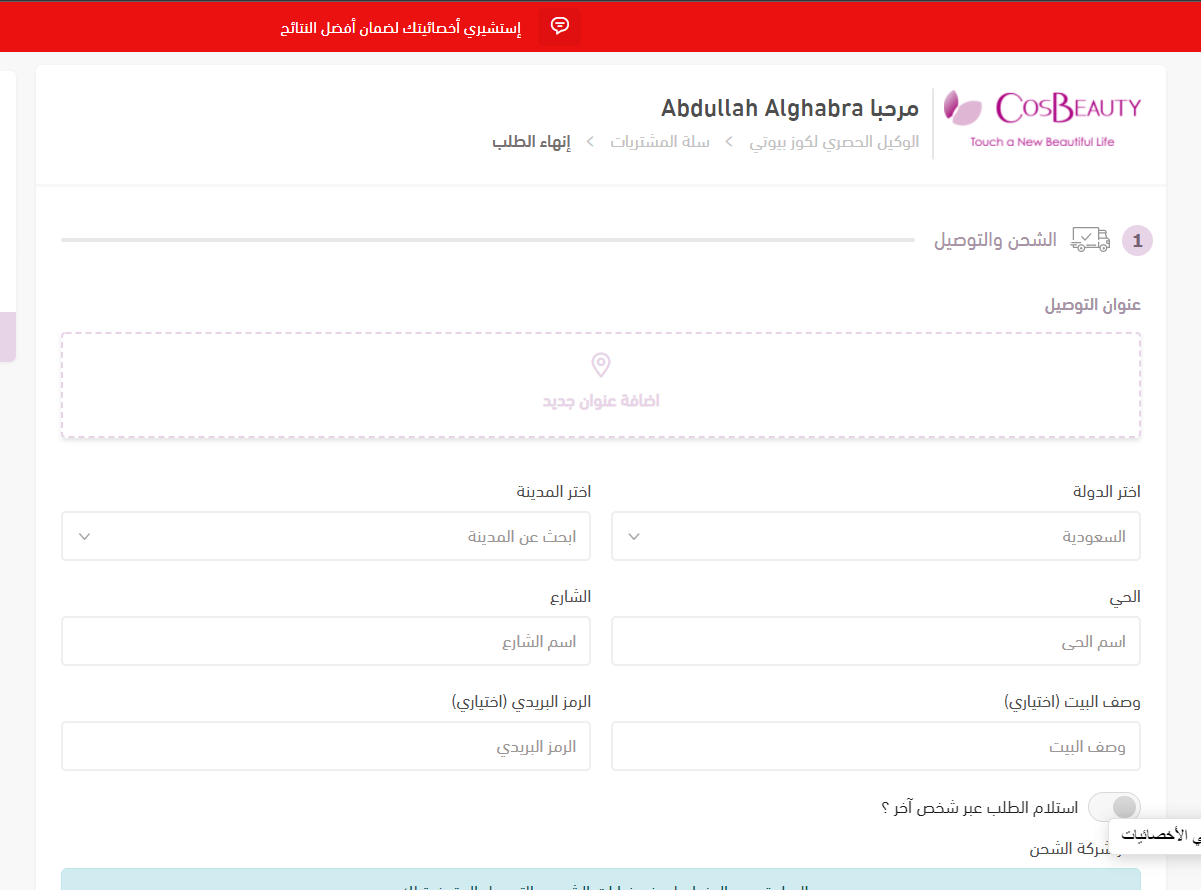Image resolution: width=1201 pixels, height=890 pixels.
Task: Click the postal code field
Action: pos(325,747)
